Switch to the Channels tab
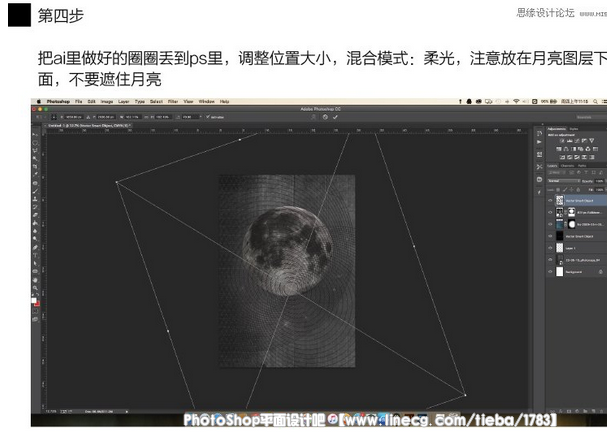607x437 pixels. (568, 166)
